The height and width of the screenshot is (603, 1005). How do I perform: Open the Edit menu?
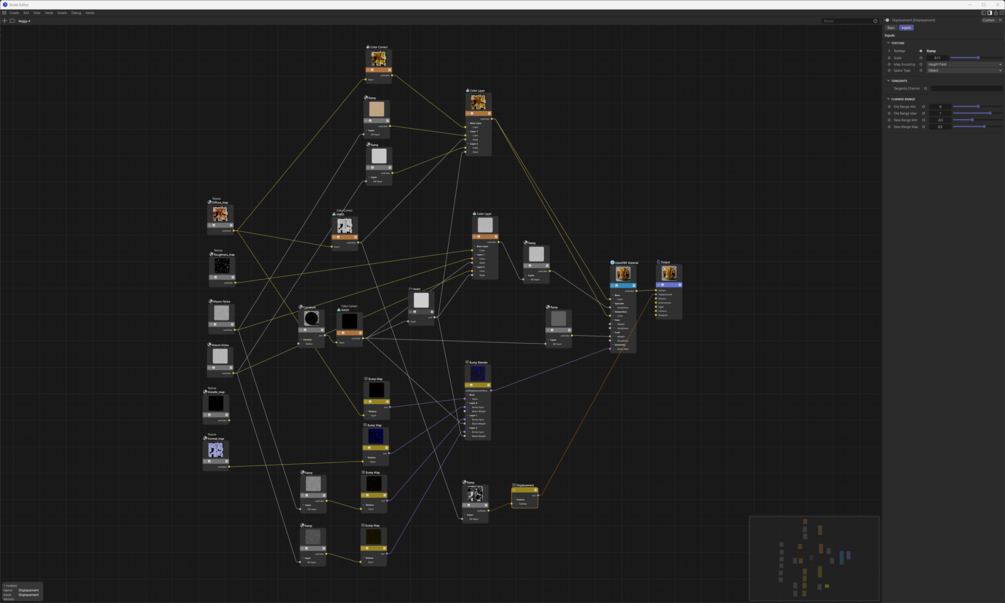tap(26, 13)
